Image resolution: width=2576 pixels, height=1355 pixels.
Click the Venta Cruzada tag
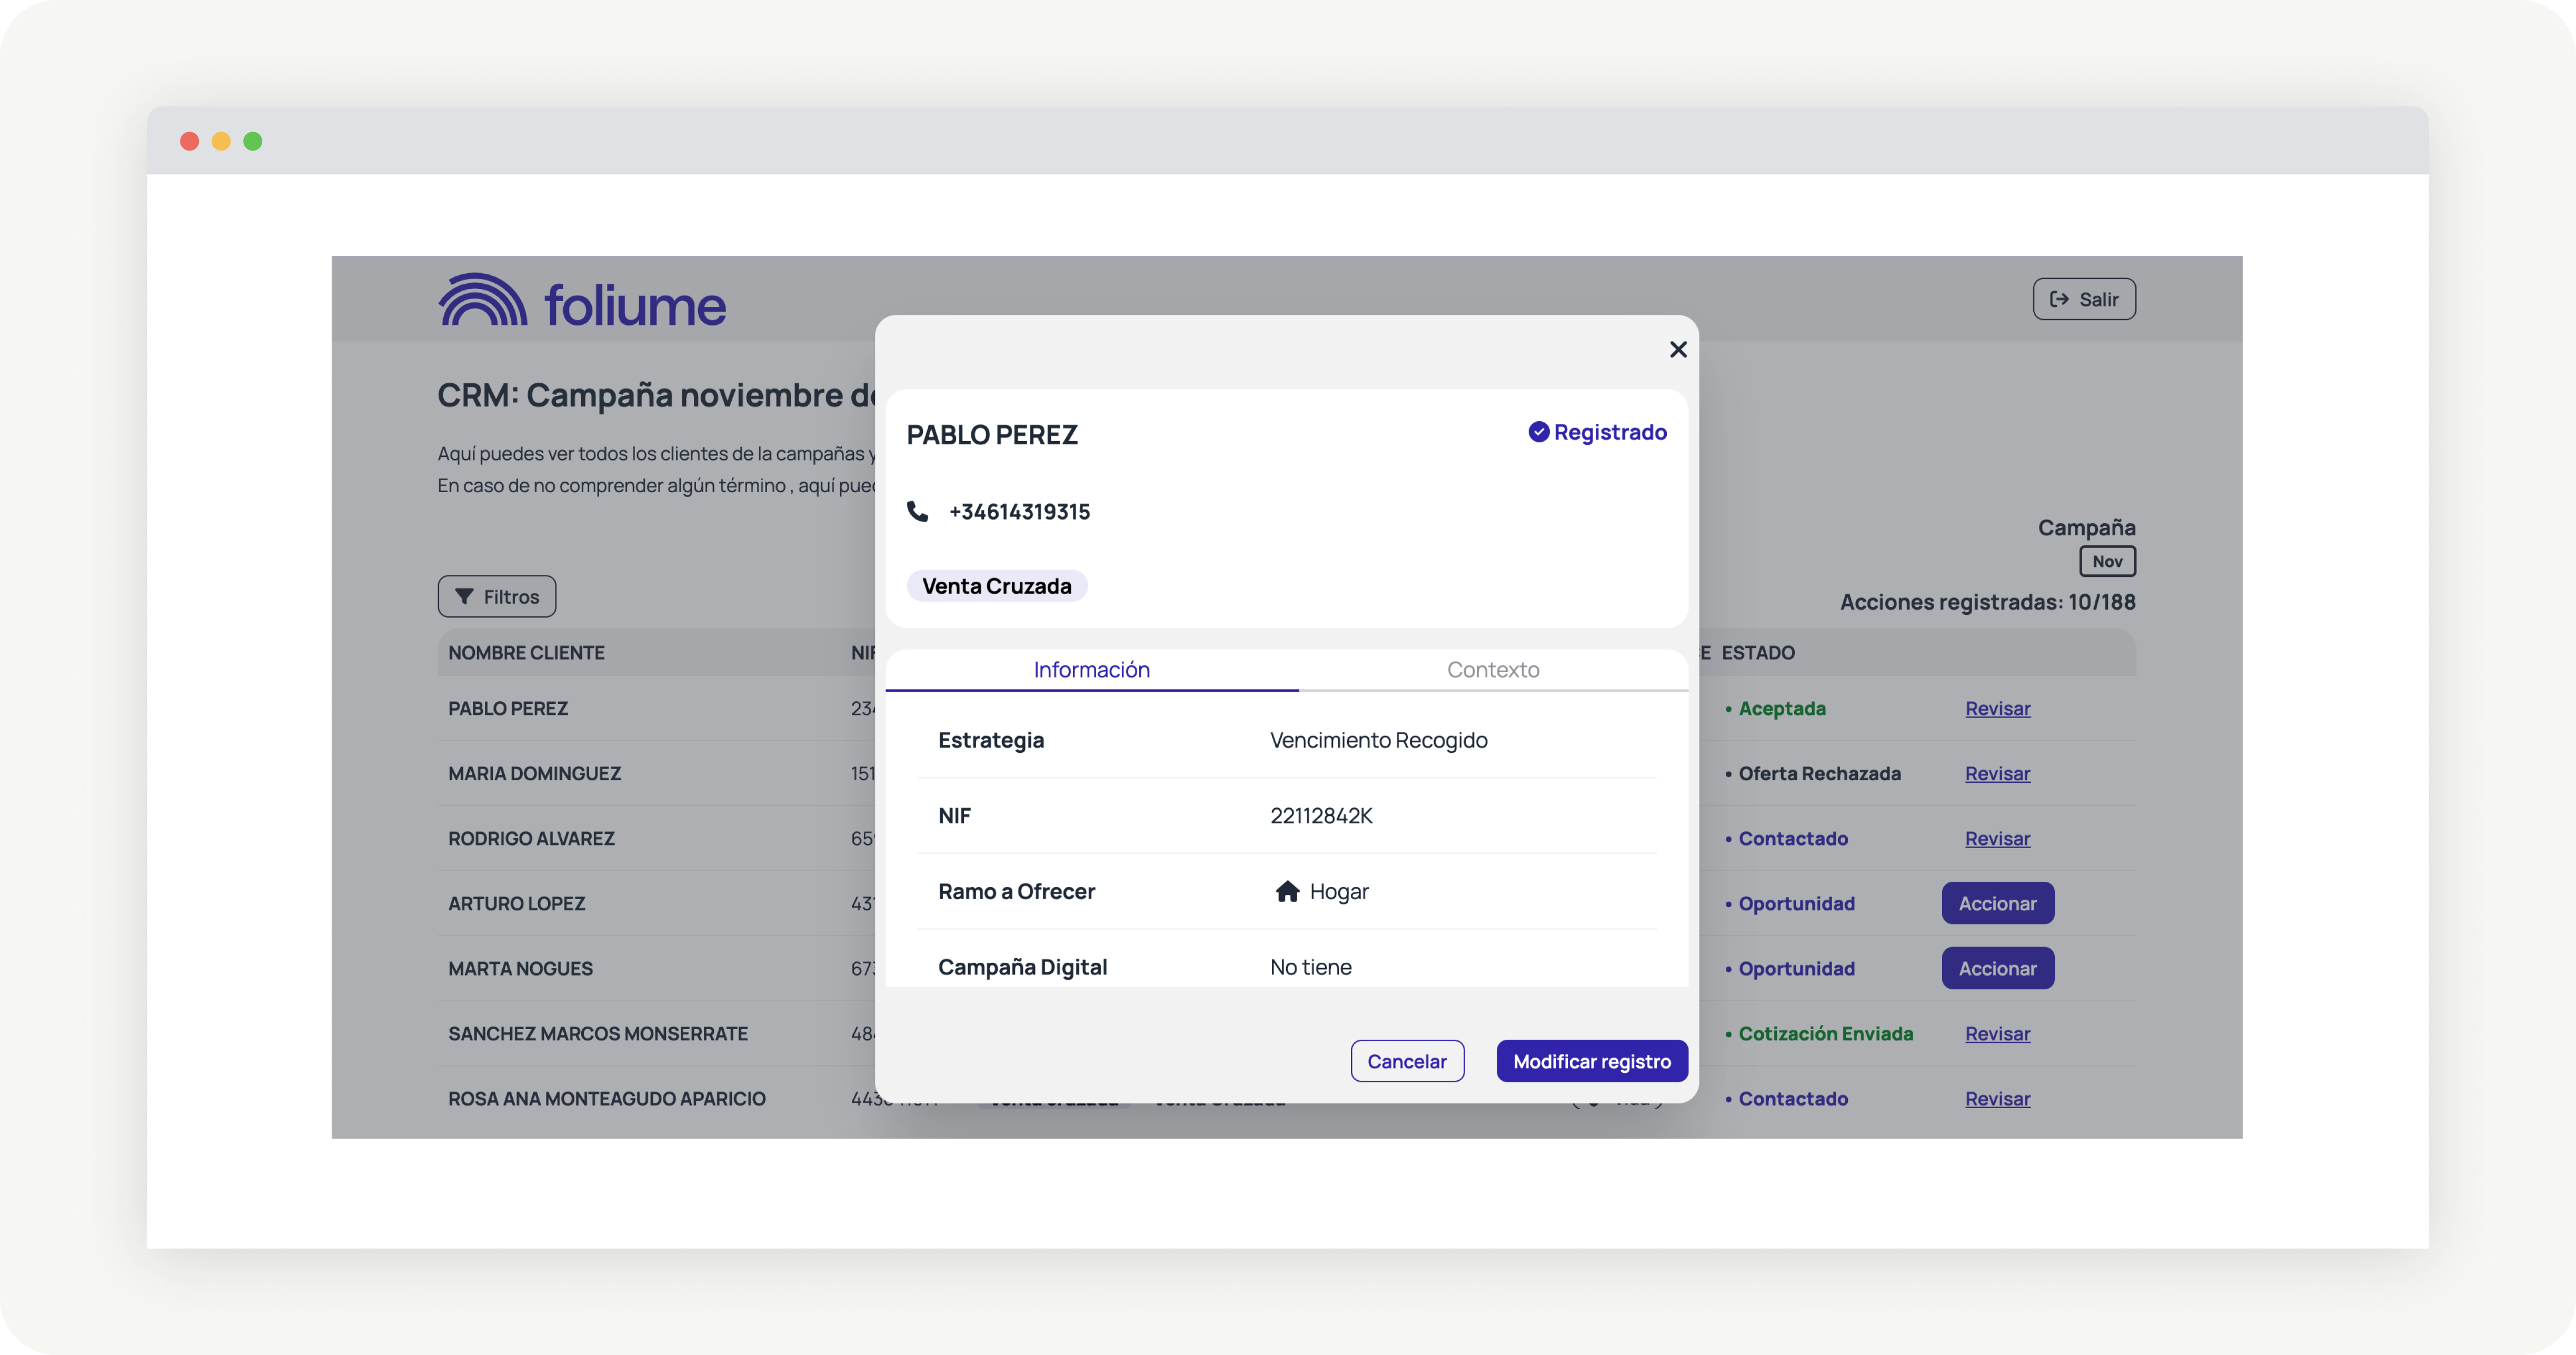pos(996,586)
